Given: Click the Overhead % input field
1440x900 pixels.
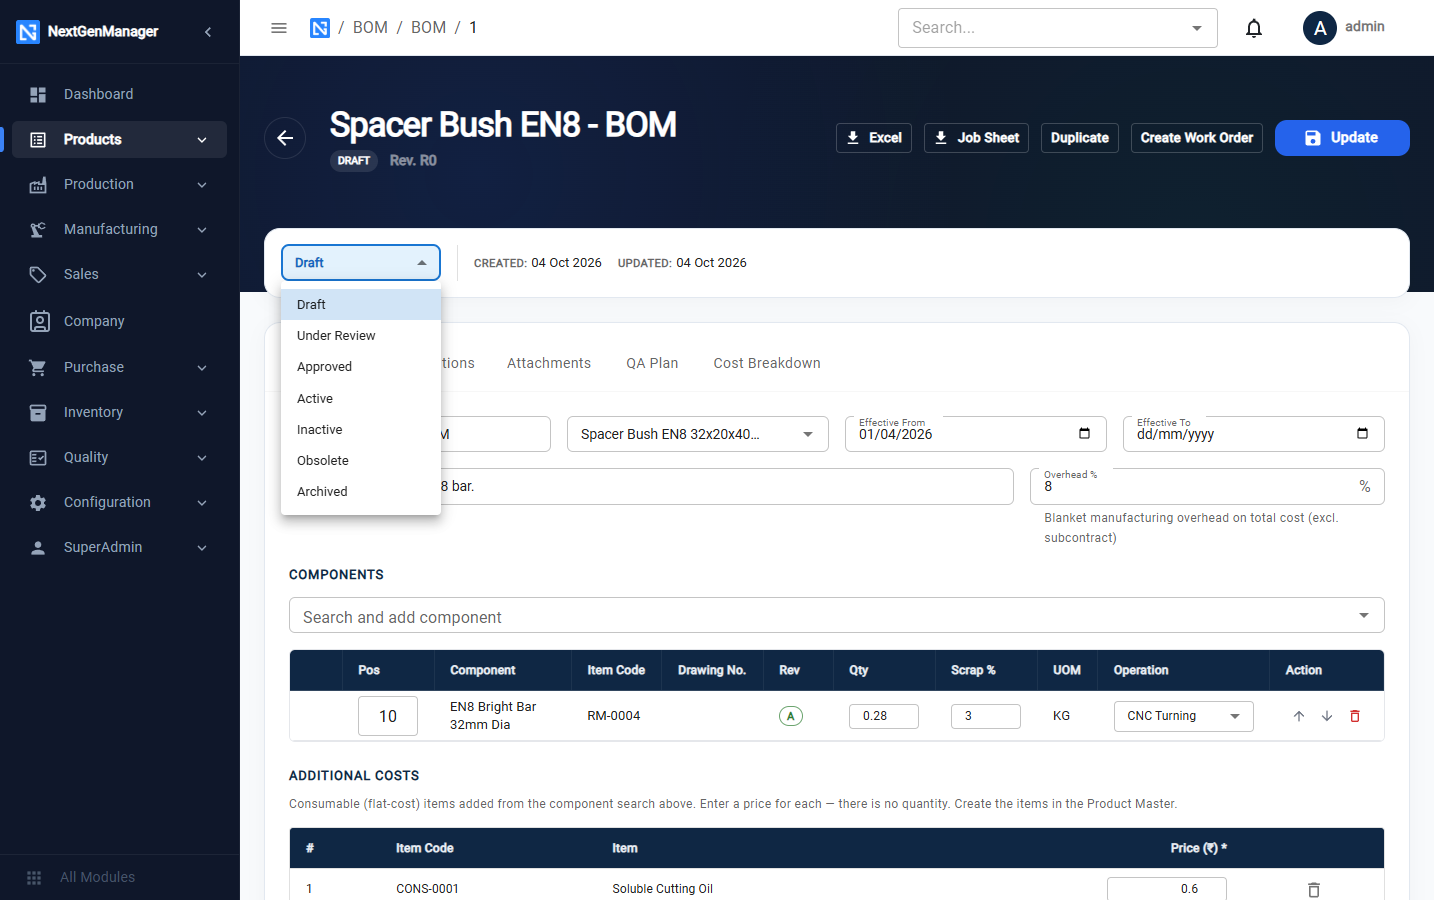Looking at the screenshot, I should [x=1207, y=487].
